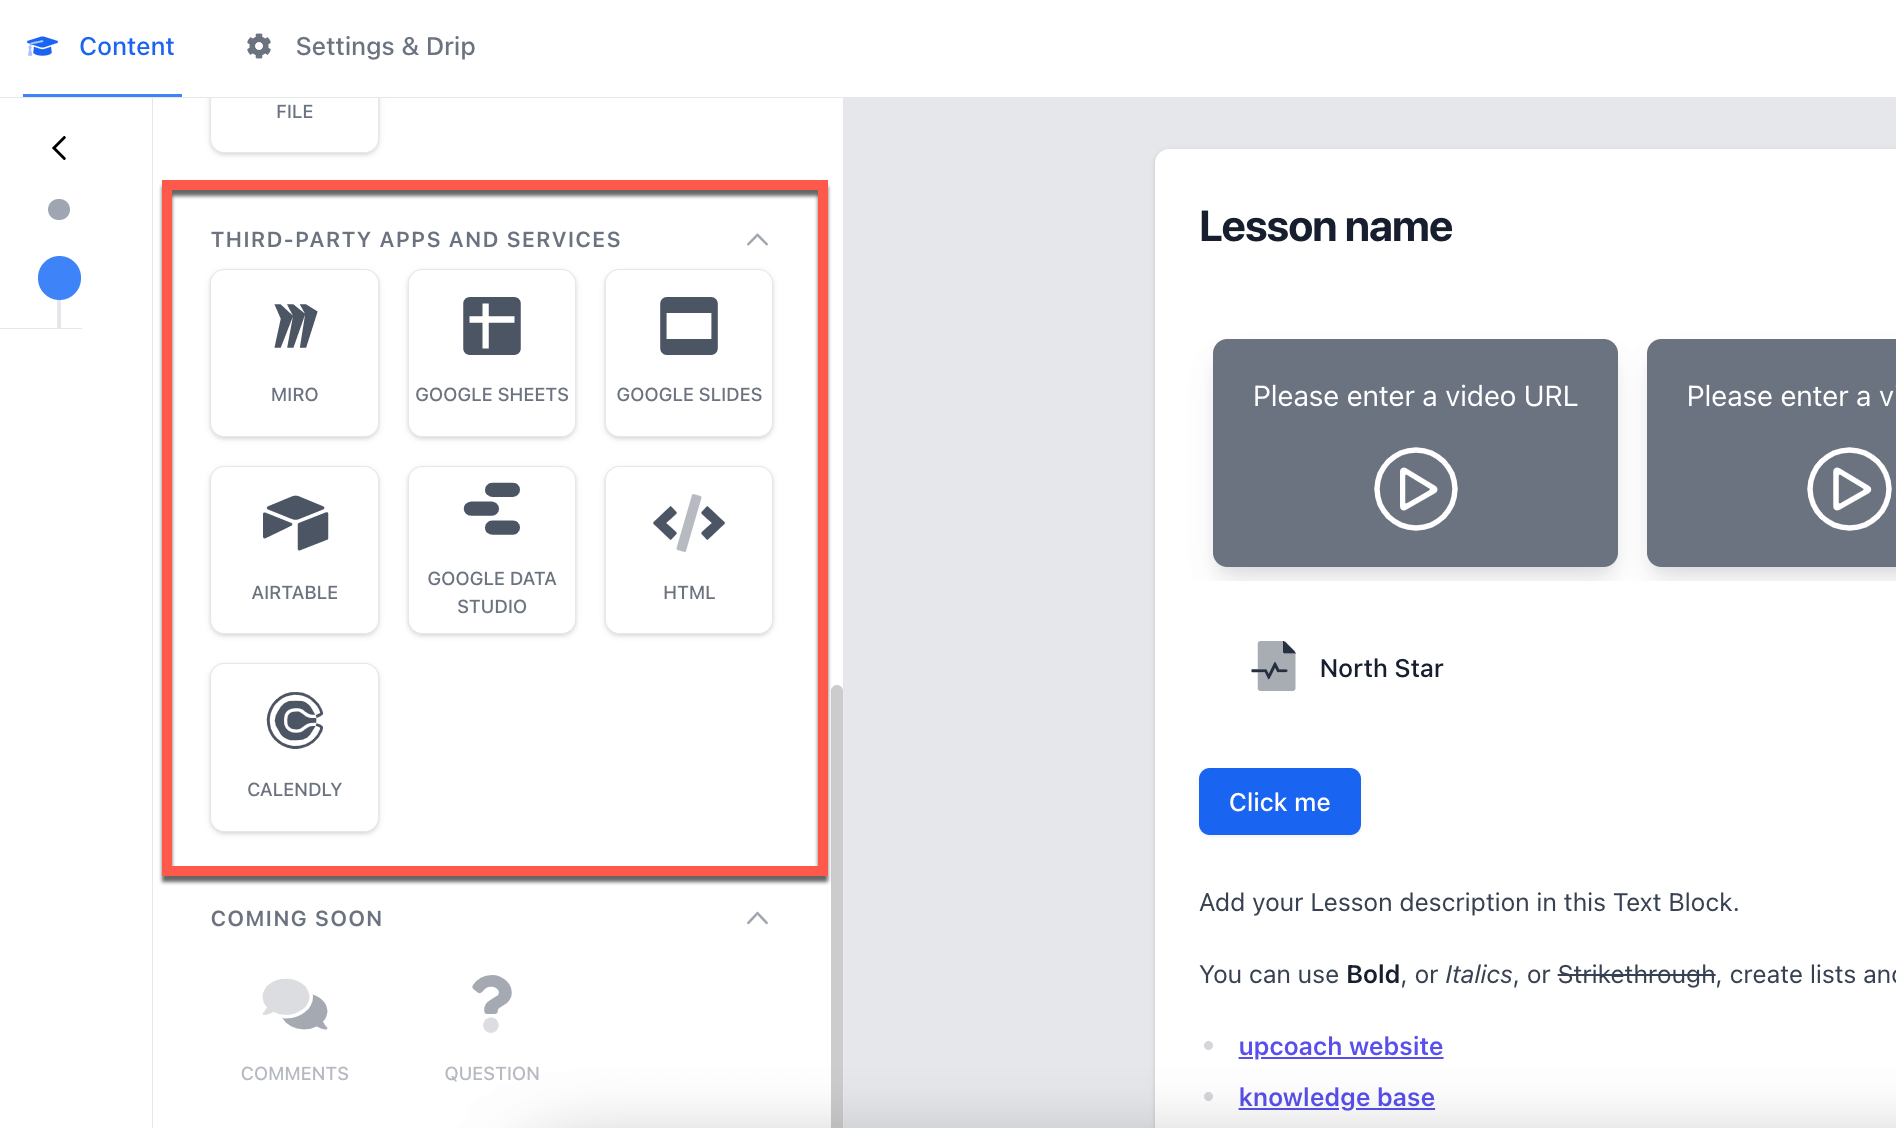Image resolution: width=1896 pixels, height=1128 pixels.
Task: Click the gear icon beside Settings & Drip
Action: (x=258, y=45)
